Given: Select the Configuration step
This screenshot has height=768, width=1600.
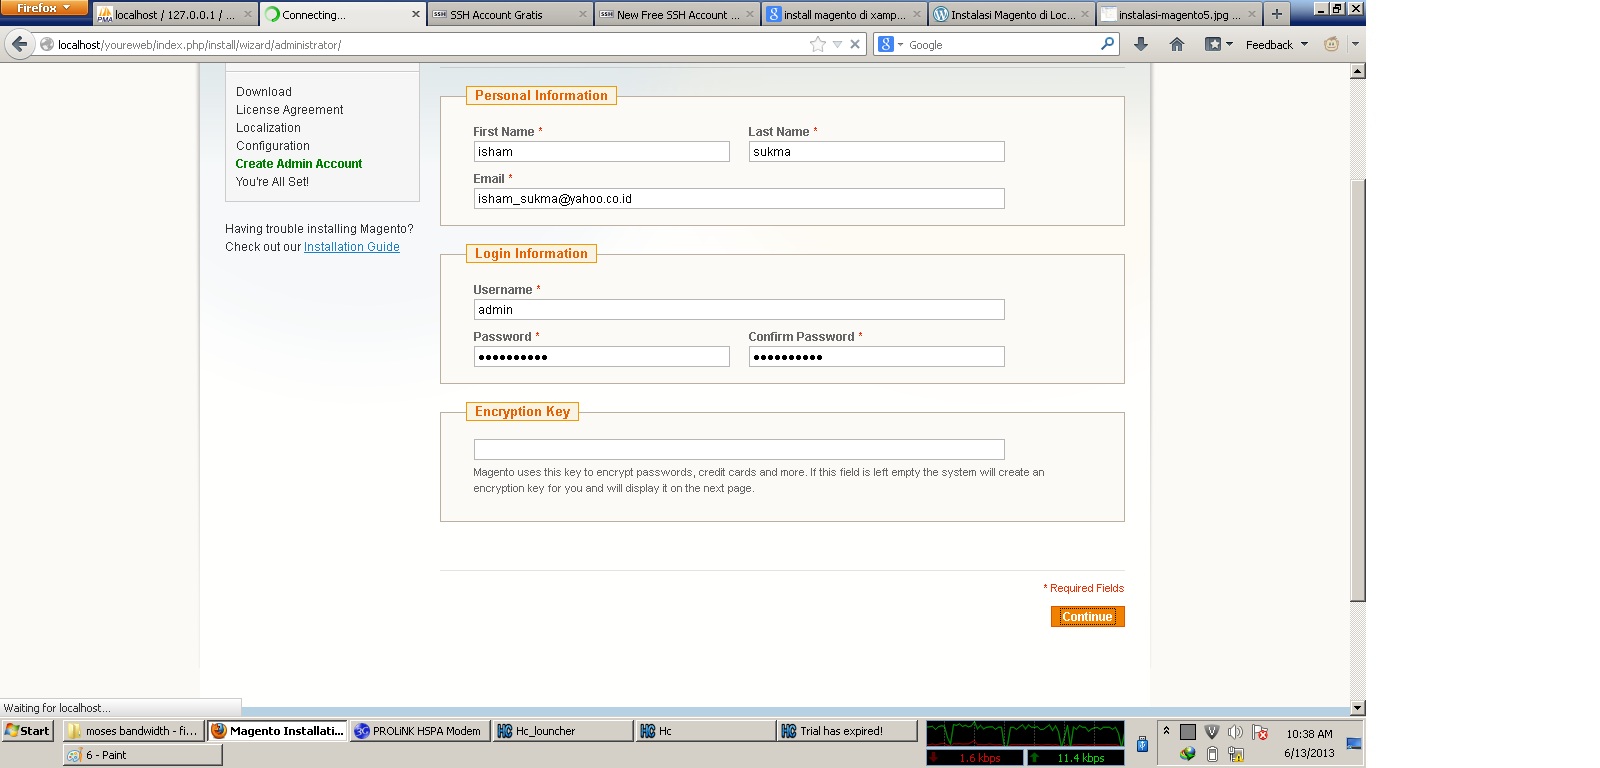Looking at the screenshot, I should [273, 146].
